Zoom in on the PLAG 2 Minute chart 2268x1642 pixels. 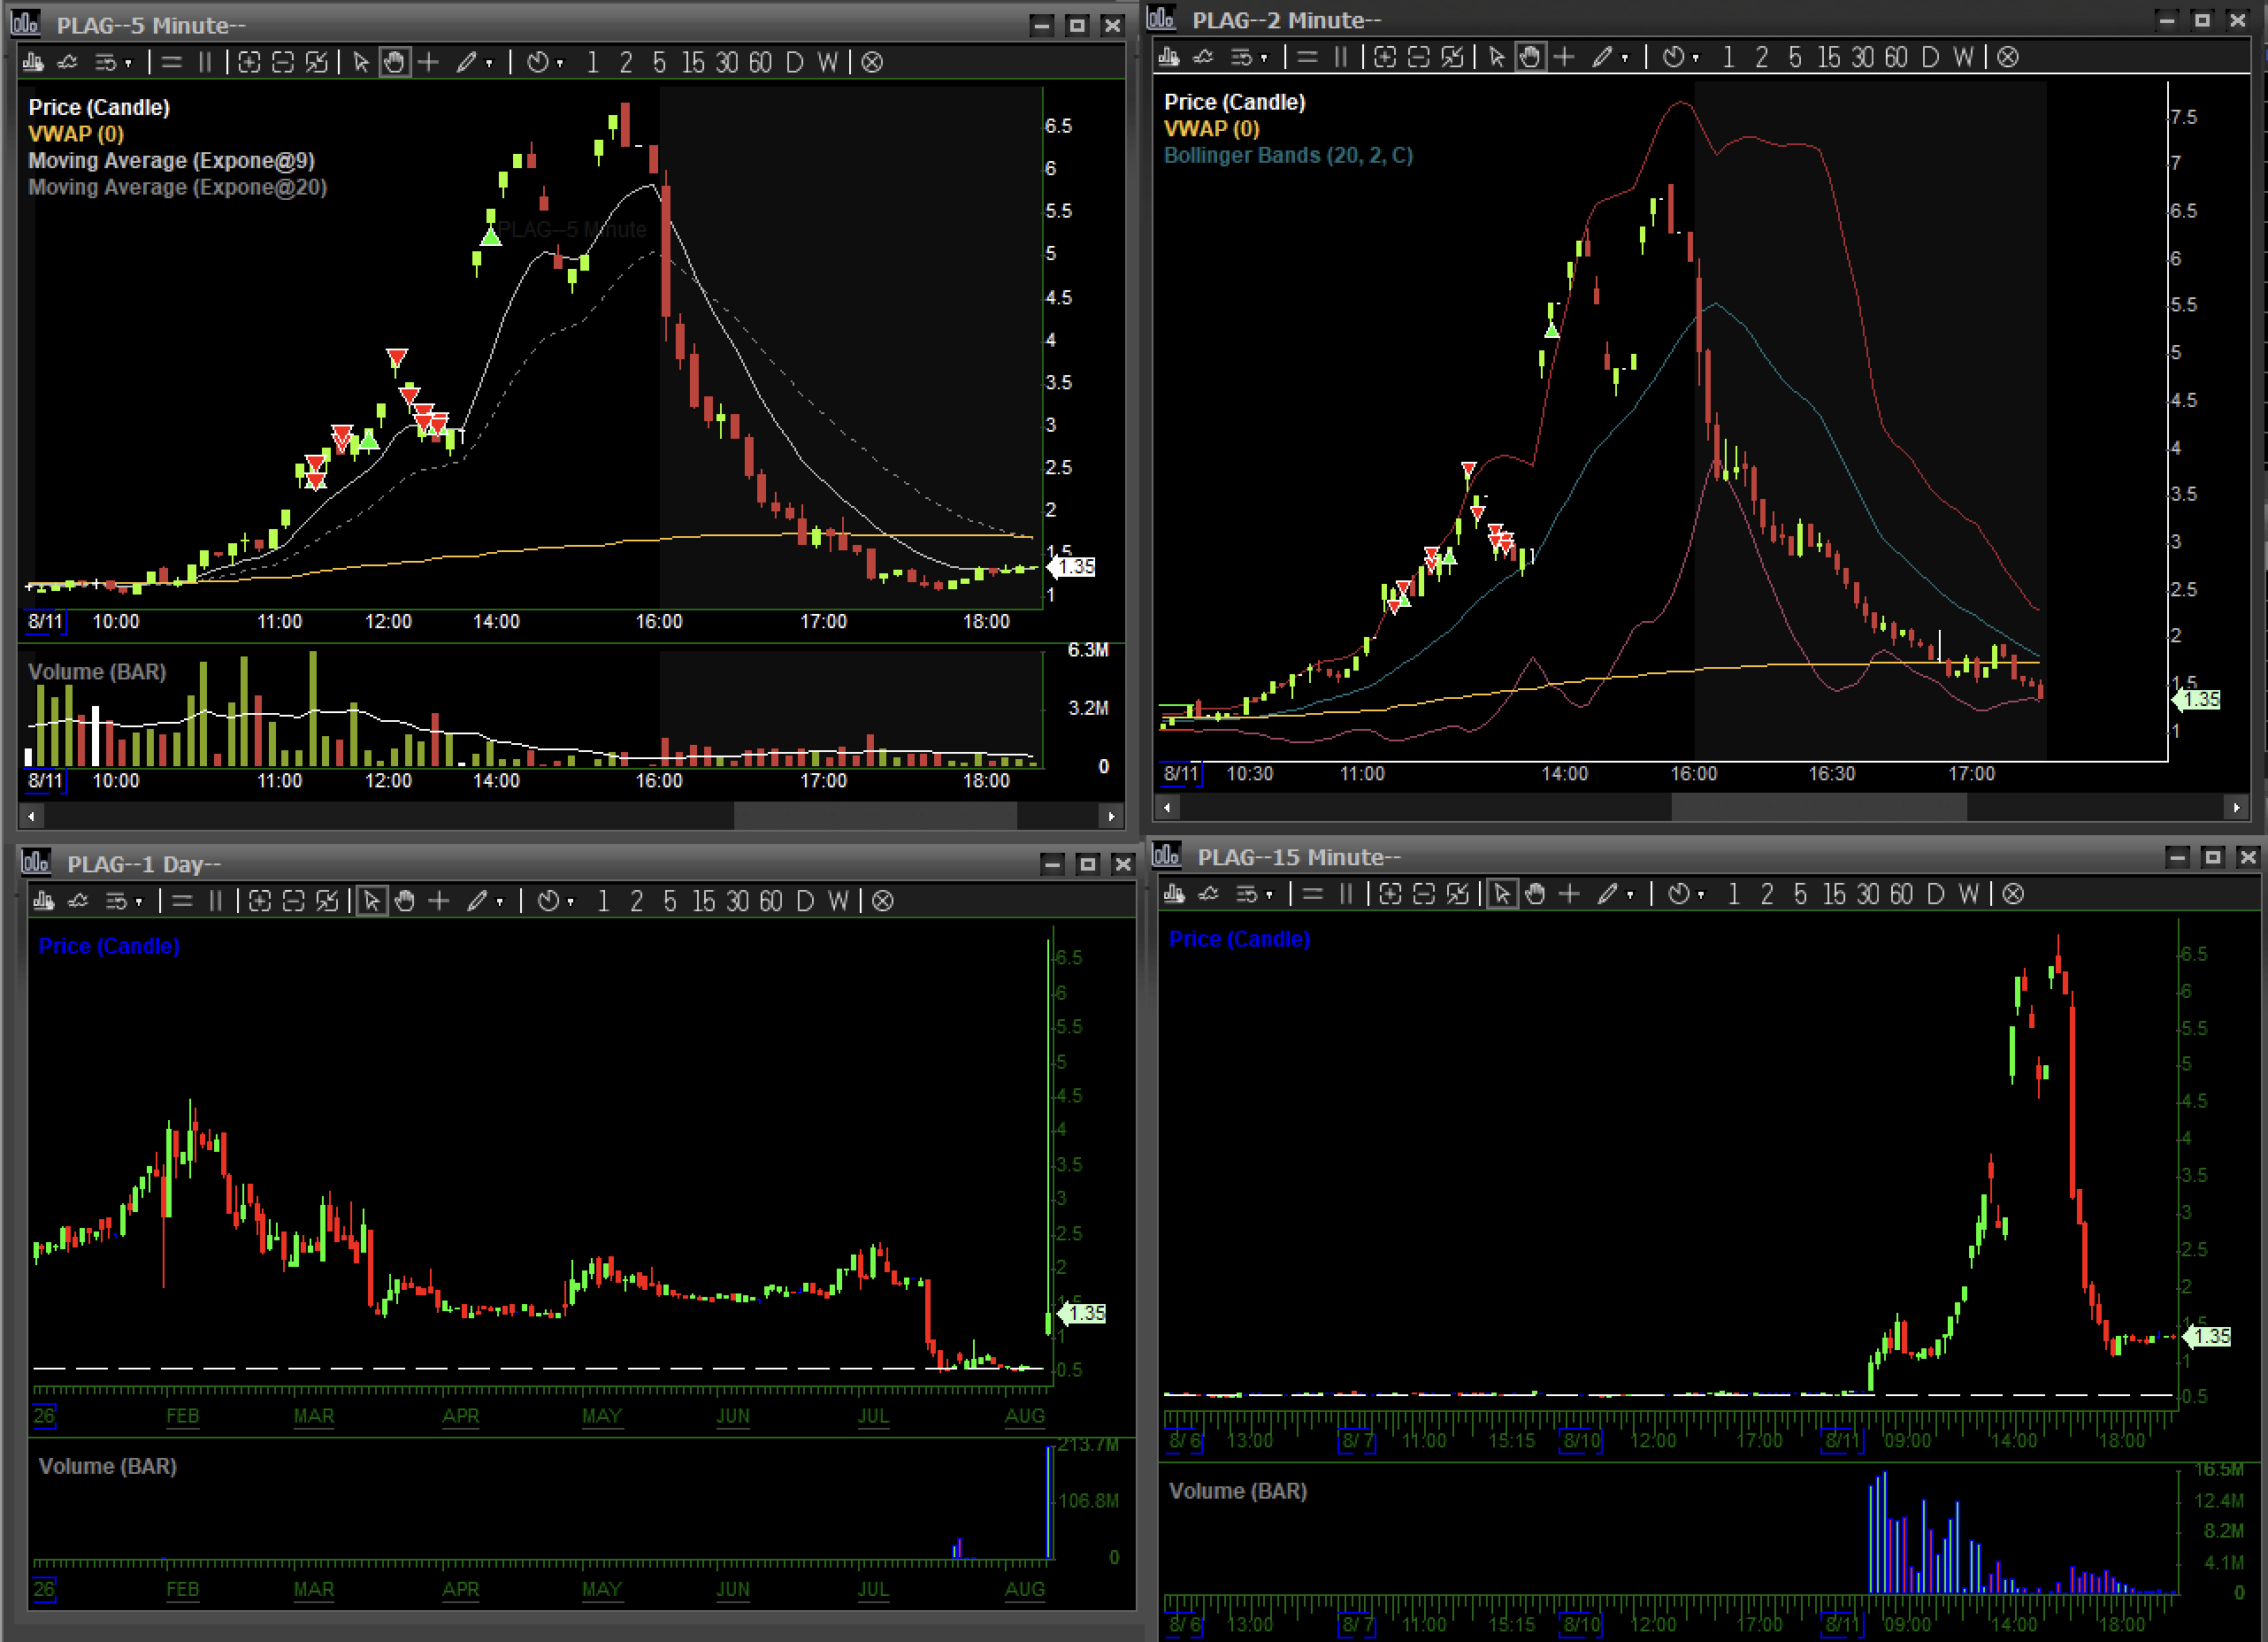click(1384, 57)
